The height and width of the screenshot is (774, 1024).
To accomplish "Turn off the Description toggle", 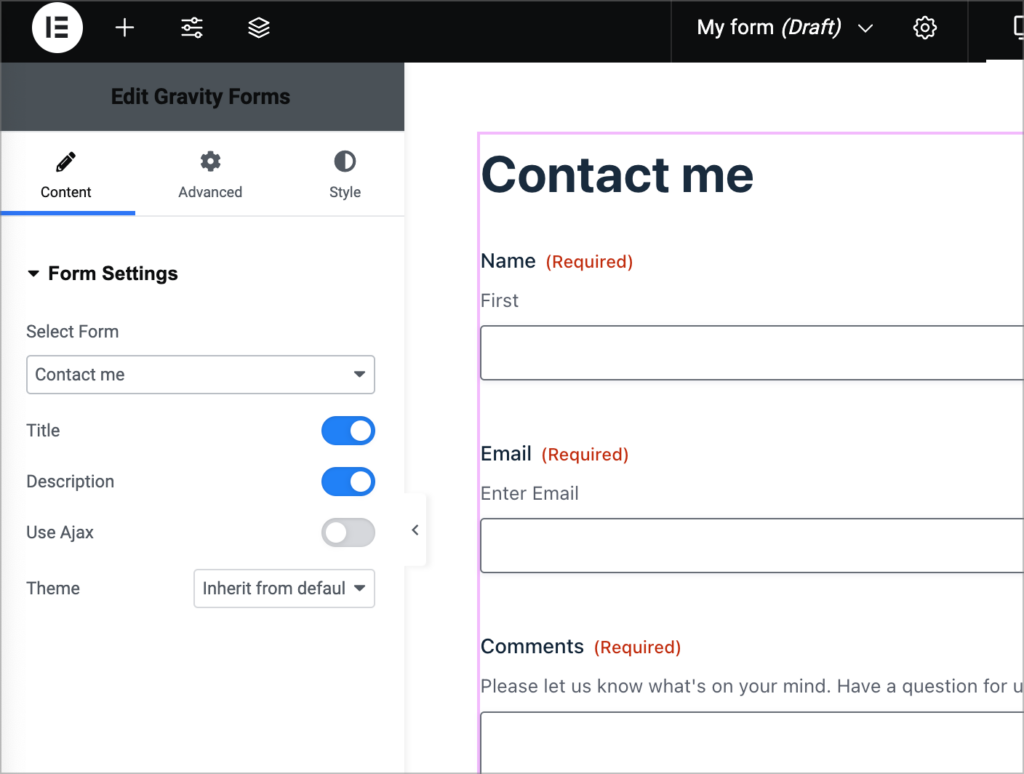I will (348, 482).
